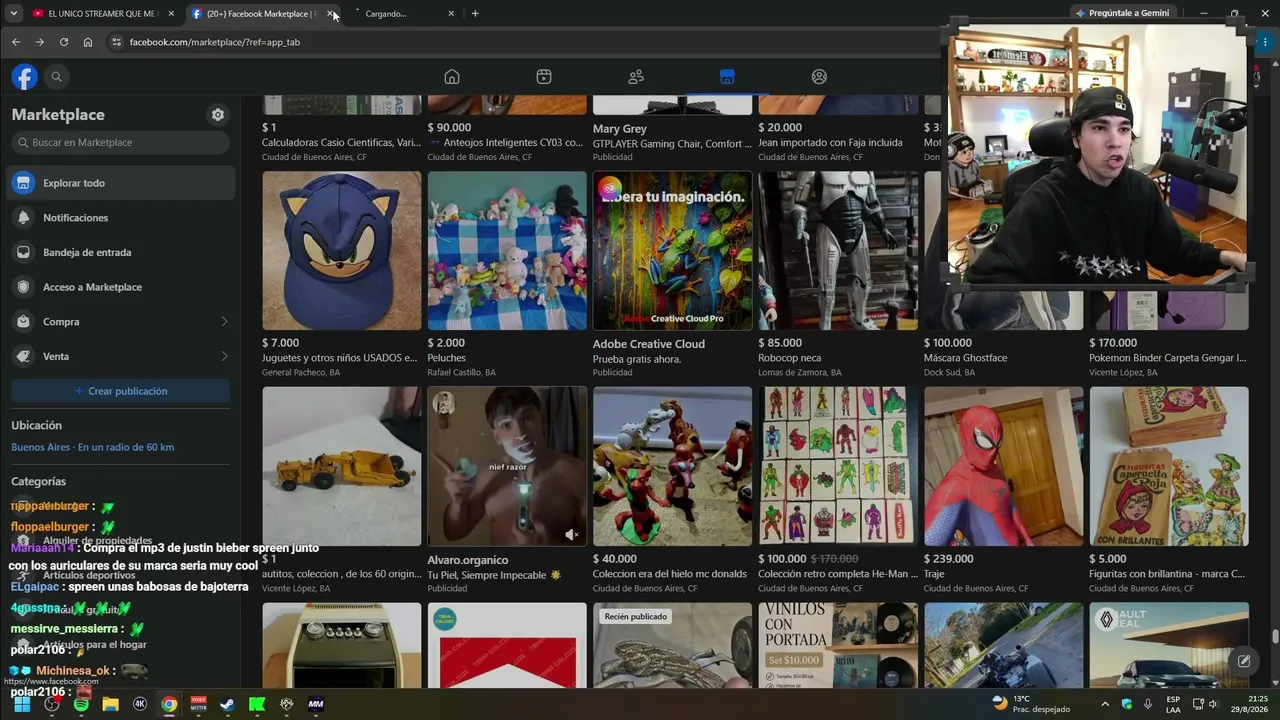
Task: Click the GTPLAYER Gaming Chair ad text
Action: [x=672, y=144]
